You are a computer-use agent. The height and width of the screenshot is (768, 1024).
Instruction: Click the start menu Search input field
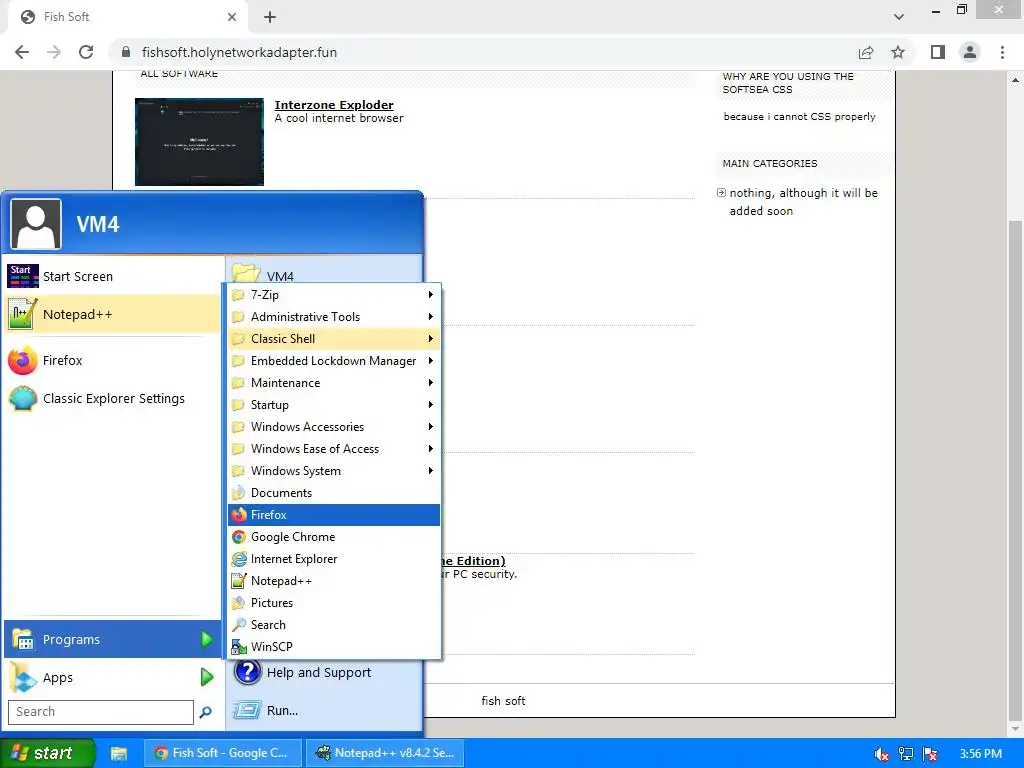tap(101, 712)
